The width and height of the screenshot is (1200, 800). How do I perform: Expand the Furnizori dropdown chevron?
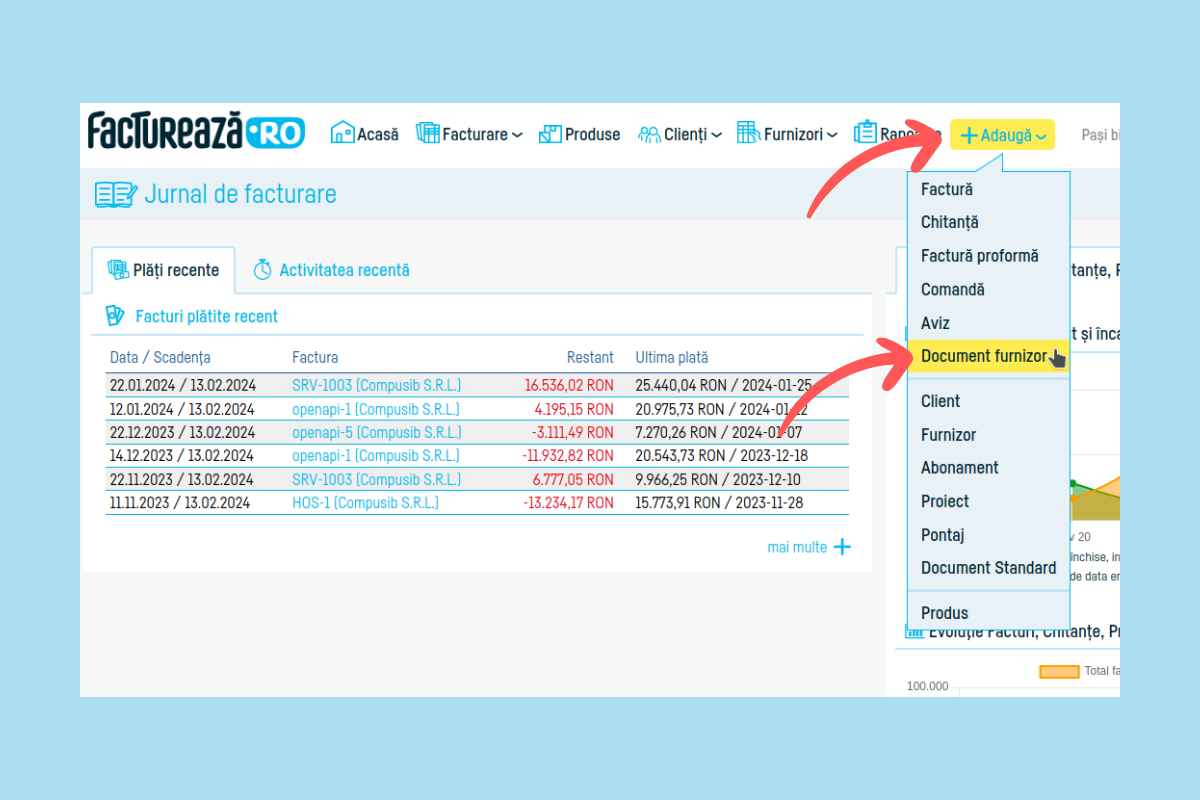click(832, 135)
